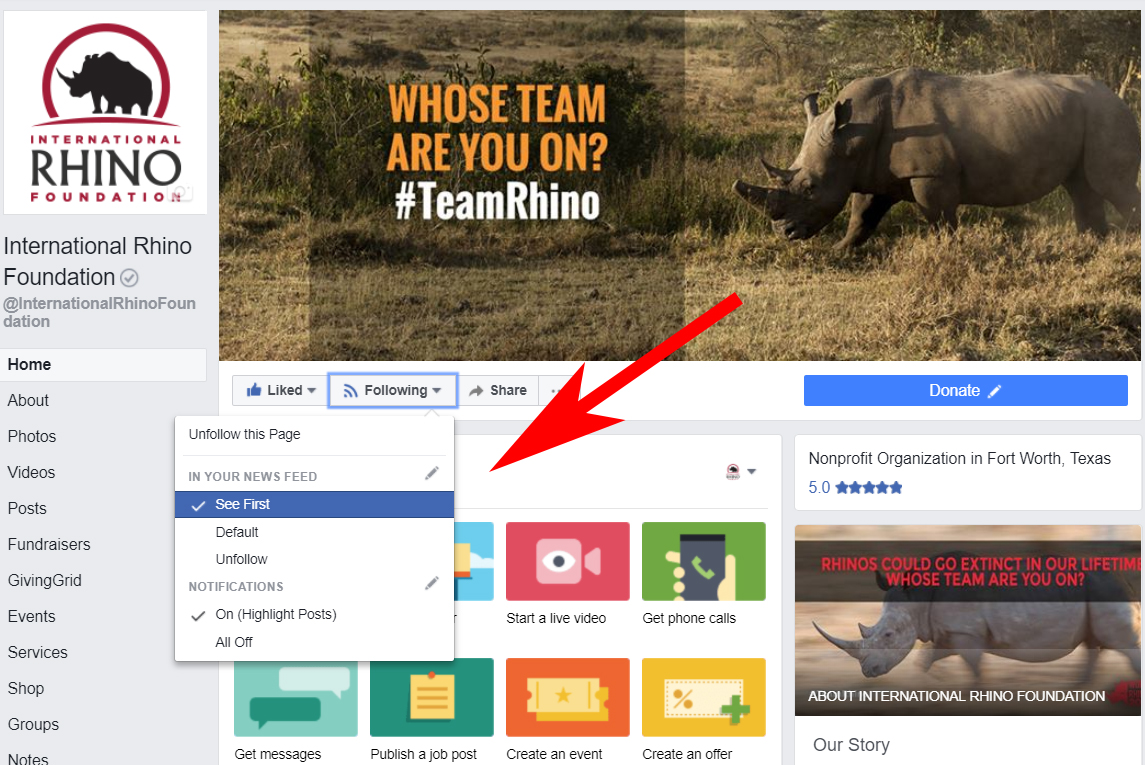The width and height of the screenshot is (1145, 765).
Task: Open Videos in the sidebar
Action: coord(31,472)
